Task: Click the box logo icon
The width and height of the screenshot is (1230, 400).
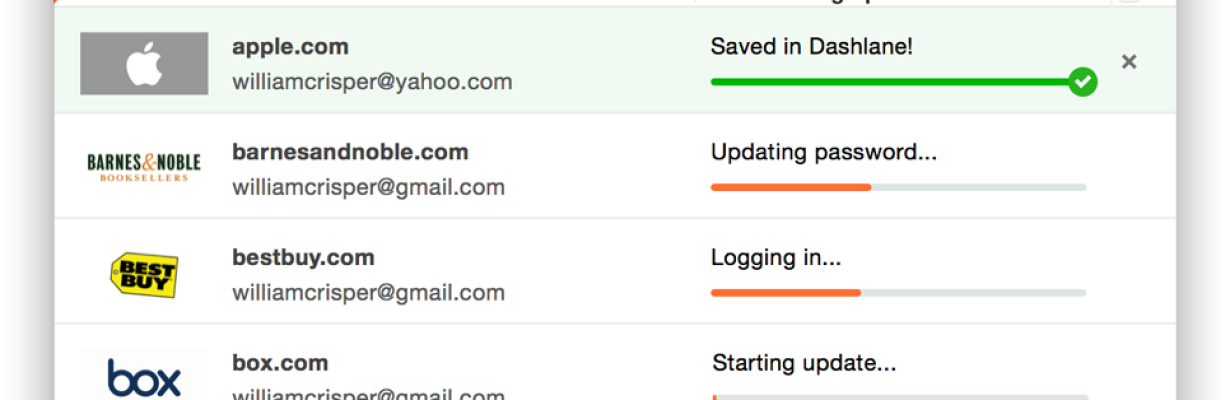Action: [x=144, y=379]
